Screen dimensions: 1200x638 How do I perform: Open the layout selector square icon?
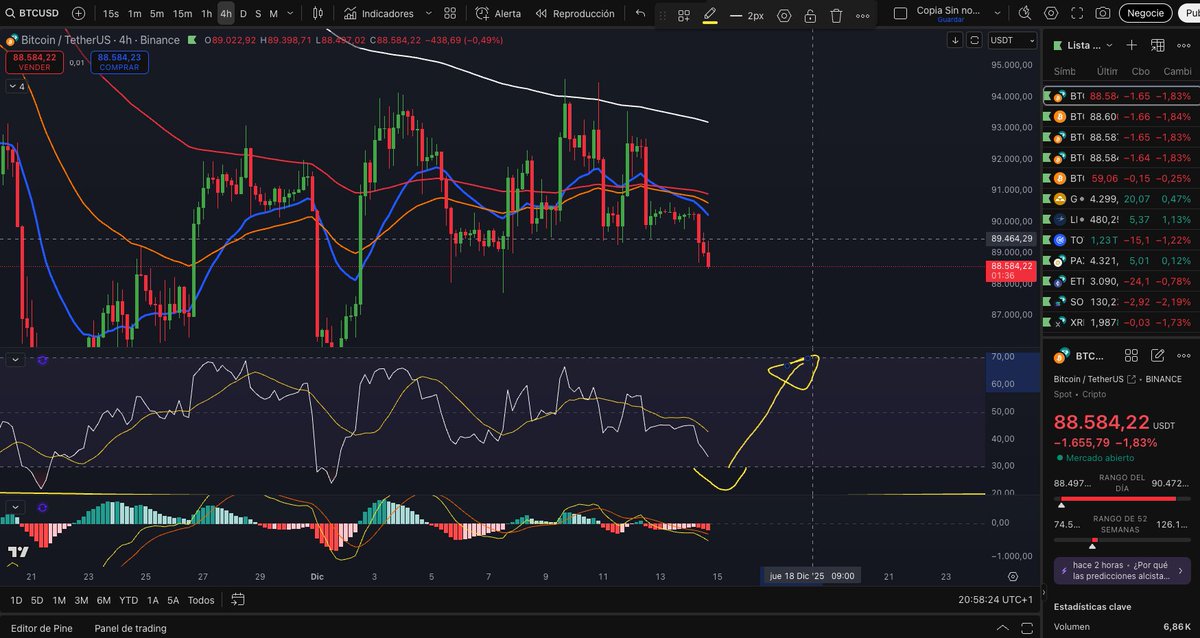[x=900, y=13]
